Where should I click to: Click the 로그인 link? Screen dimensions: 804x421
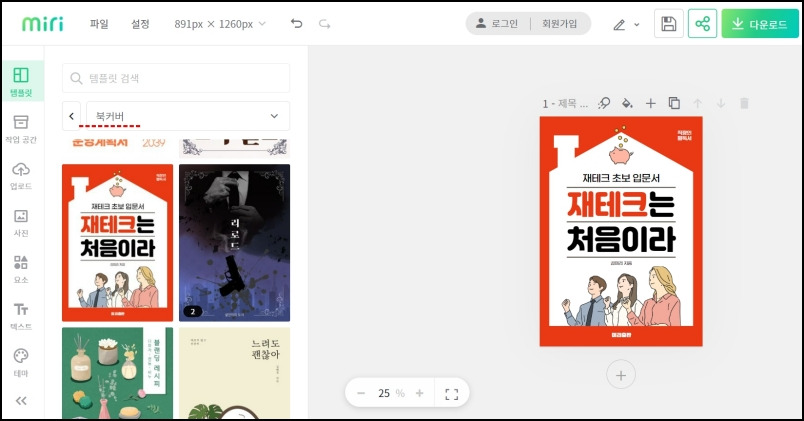coord(497,24)
